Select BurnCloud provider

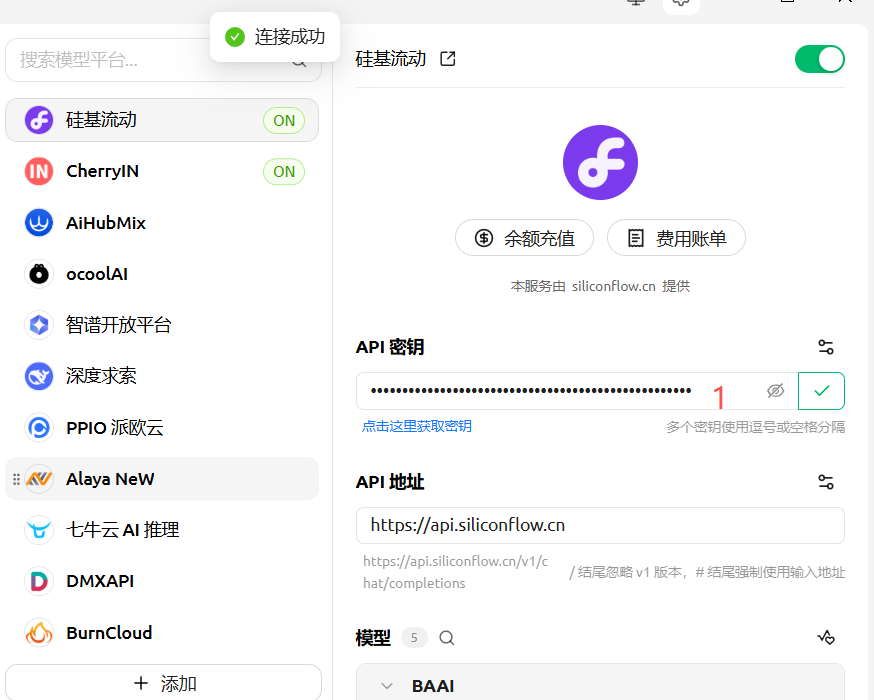(162, 633)
